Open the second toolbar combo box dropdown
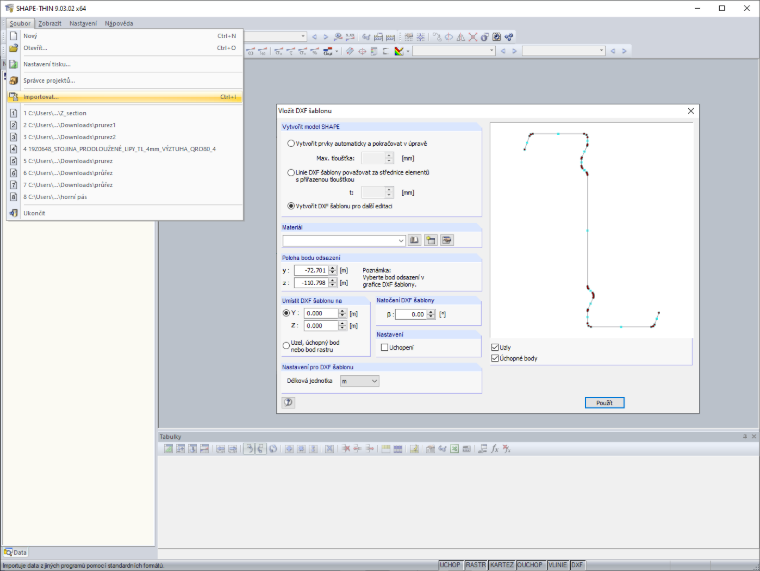 pyautogui.click(x=491, y=50)
